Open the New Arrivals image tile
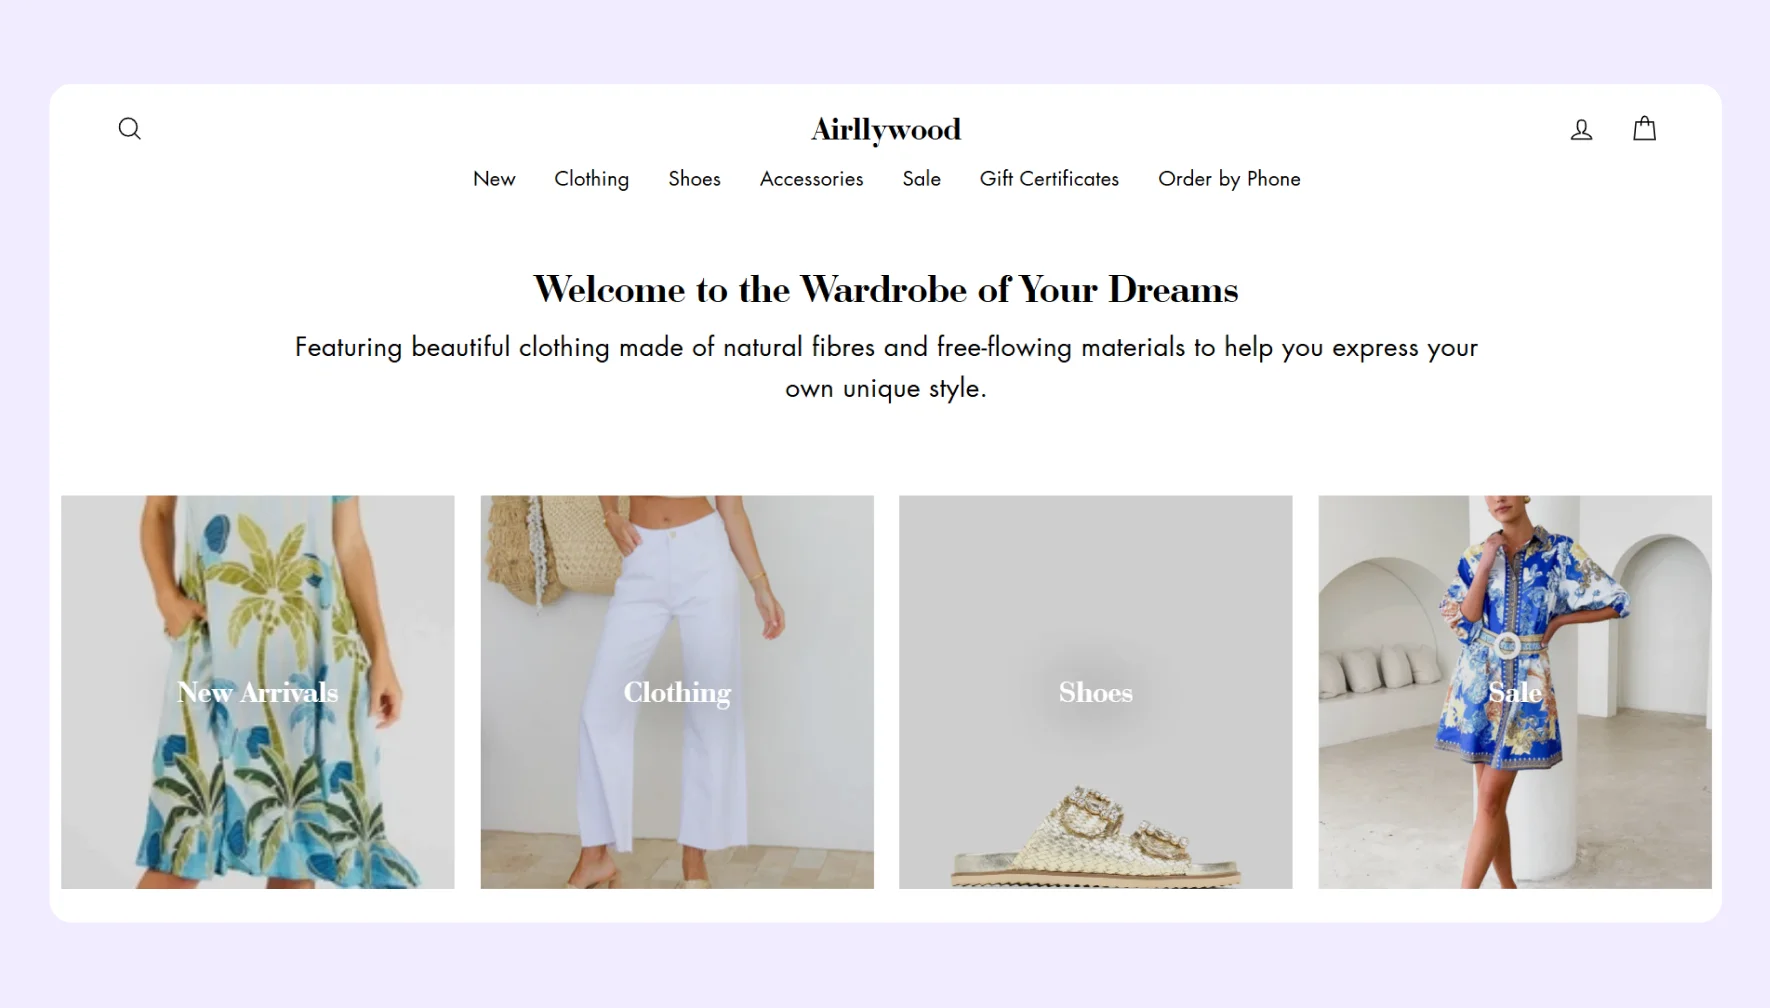The image size is (1770, 1008). pyautogui.click(x=258, y=692)
